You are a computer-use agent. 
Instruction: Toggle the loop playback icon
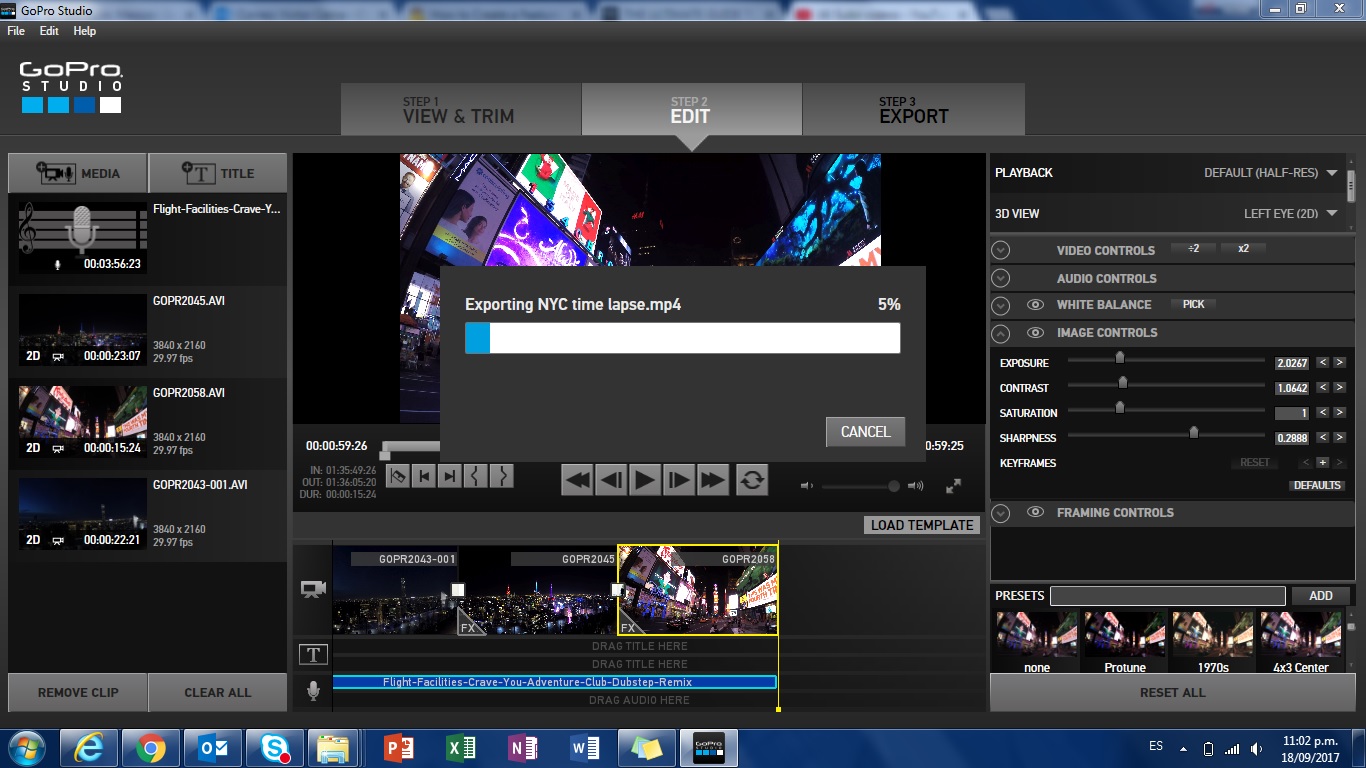pos(752,480)
